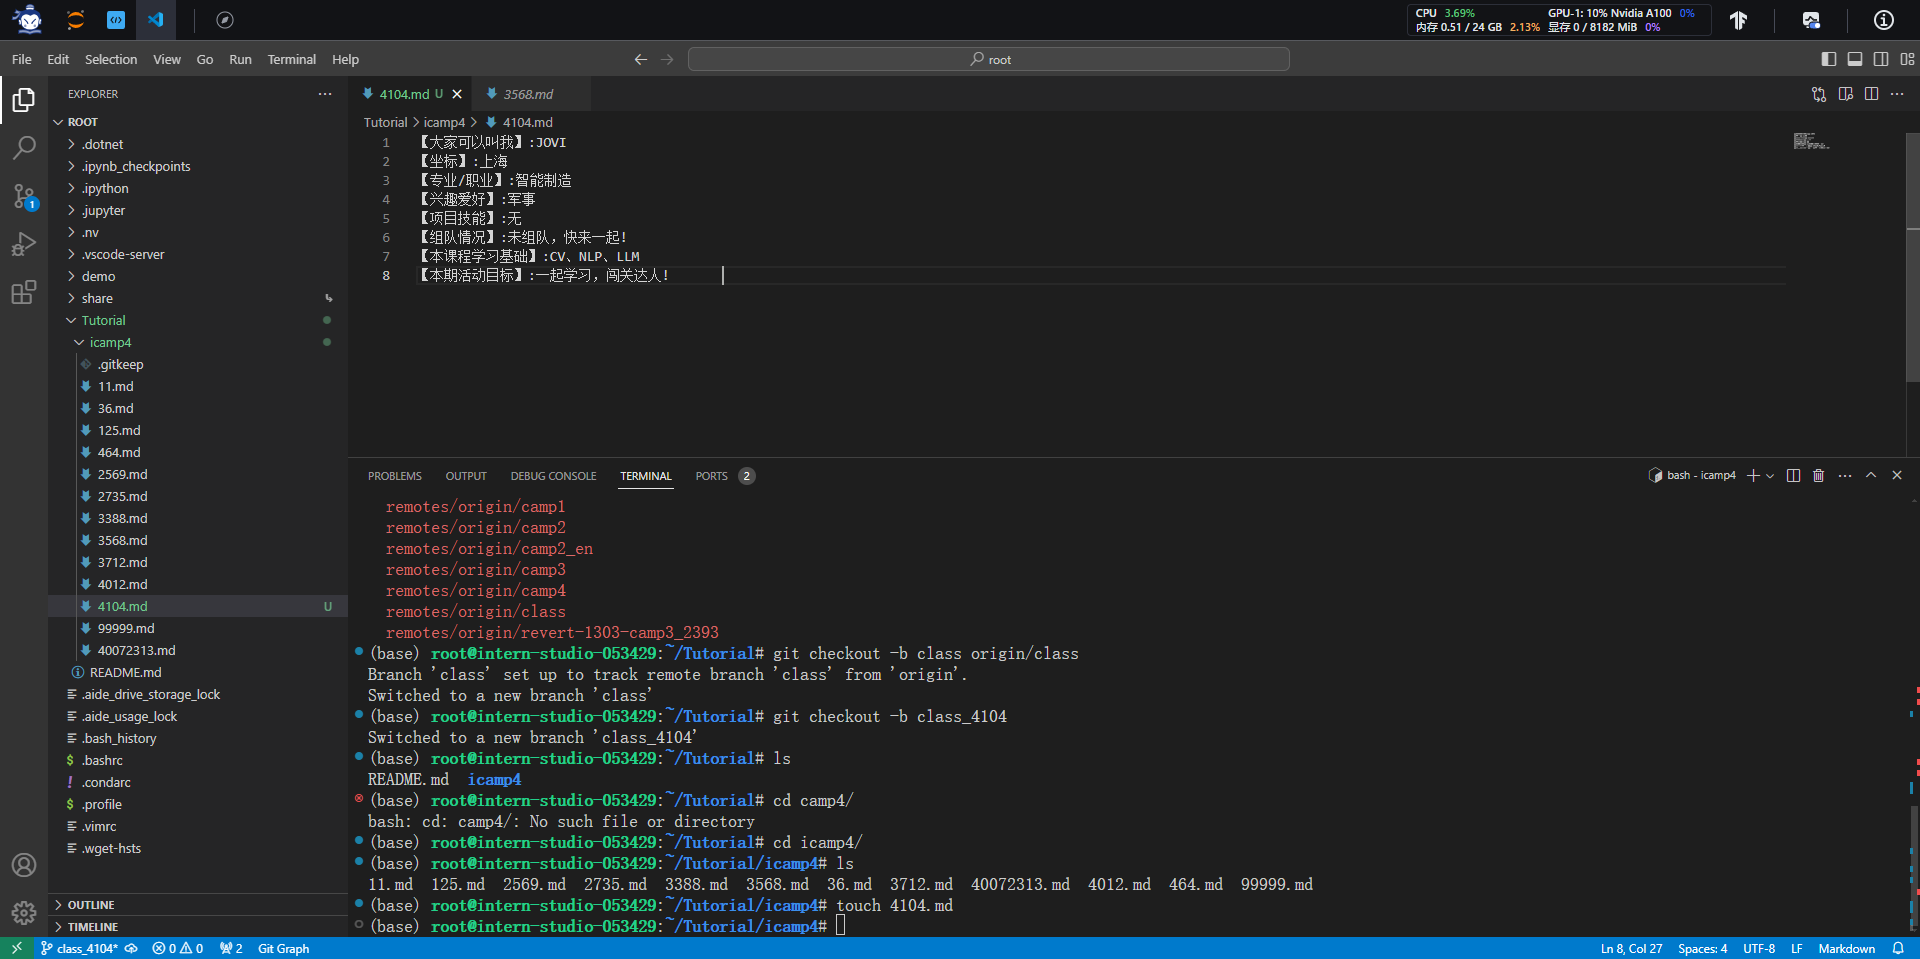This screenshot has width=1920, height=959.
Task: Click the compass icon in top bar
Action: (225, 19)
